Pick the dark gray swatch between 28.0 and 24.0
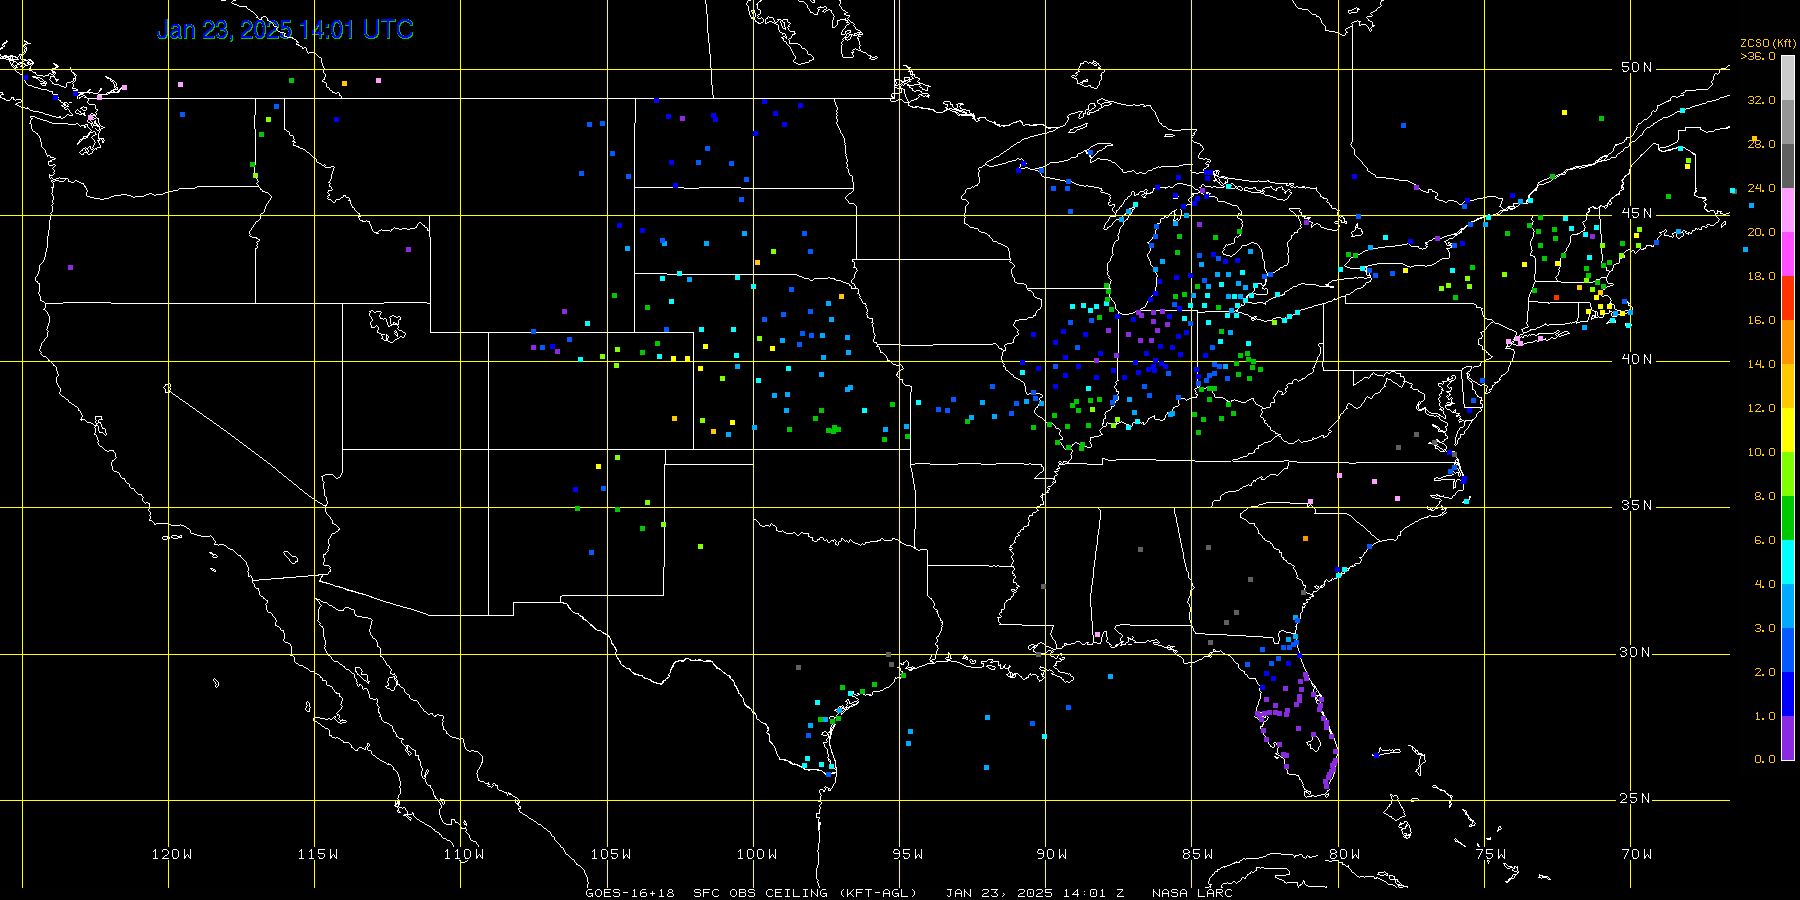 point(1788,166)
